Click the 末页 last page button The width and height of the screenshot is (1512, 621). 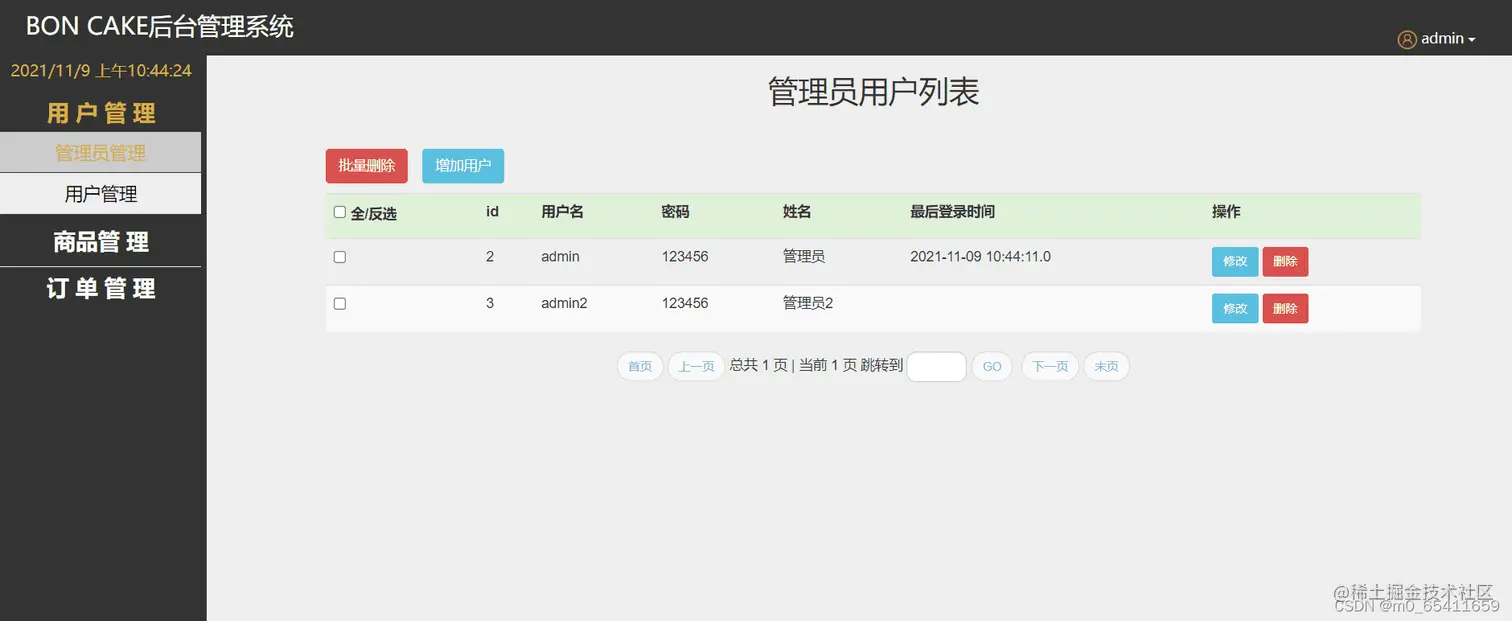(x=1106, y=366)
